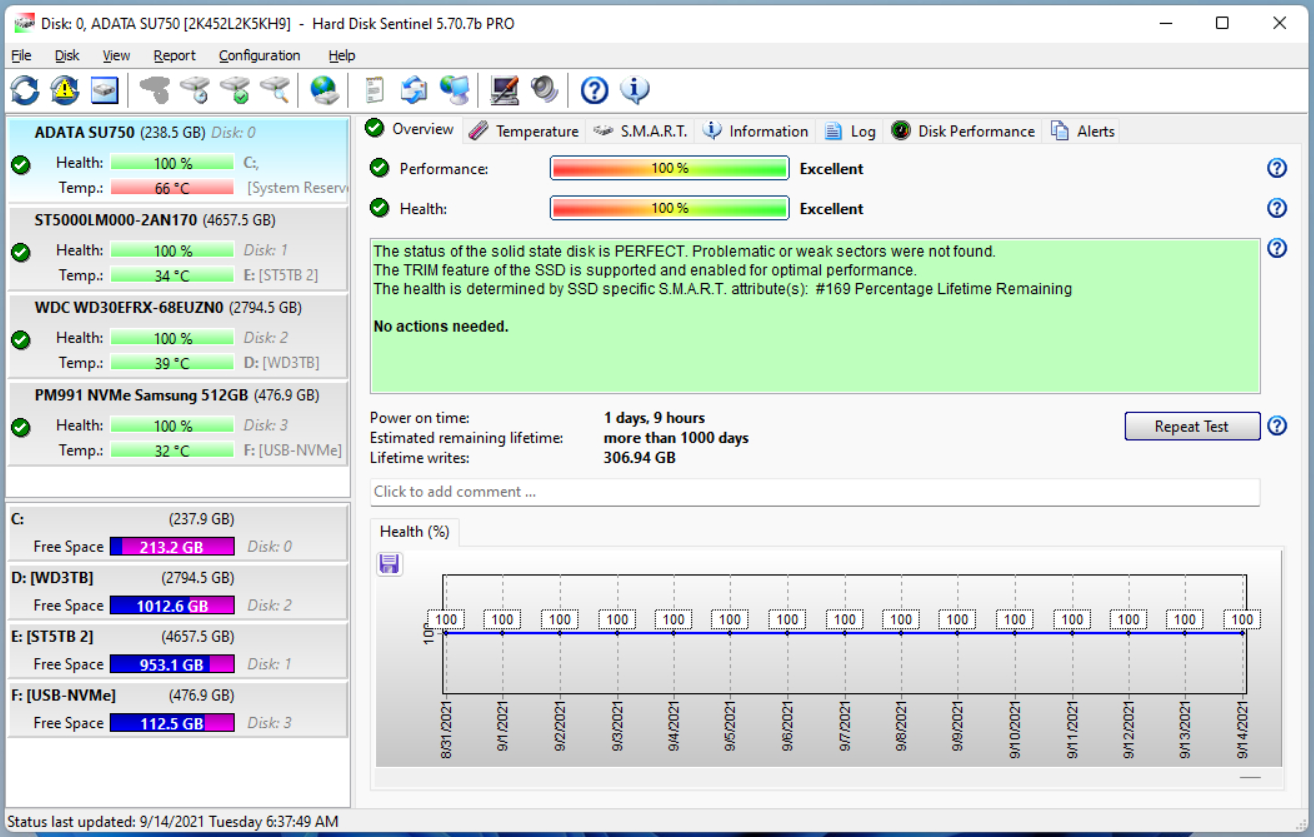Select the PM991 NVMe Samsung 512GB entry
The image size is (1314, 837).
[x=178, y=423]
